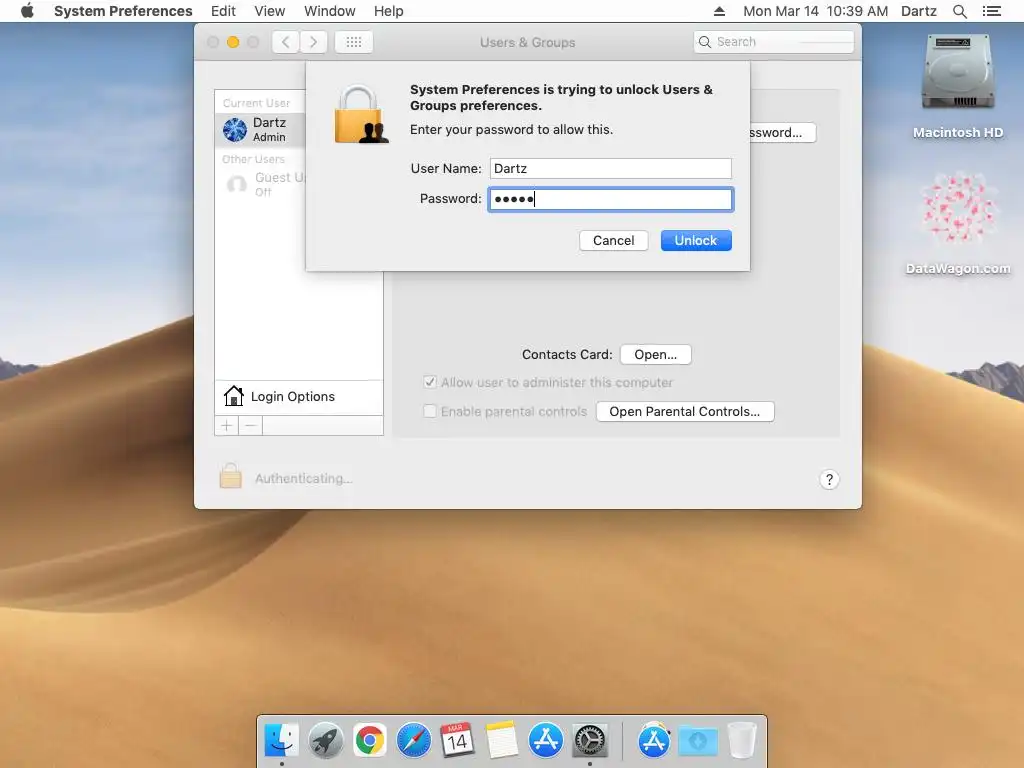Click the yellow minimize window button
Screen dimensions: 1024x768
click(233, 42)
